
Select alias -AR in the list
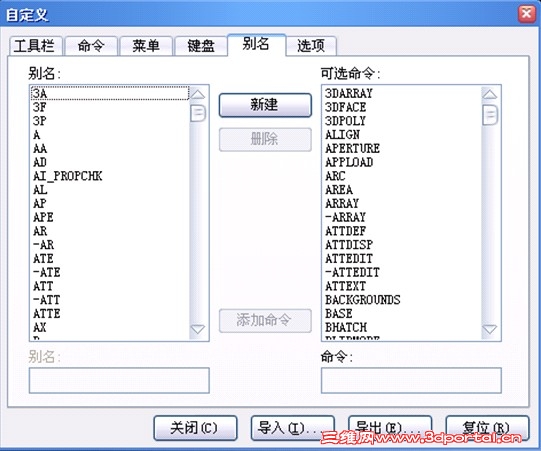tap(110, 245)
